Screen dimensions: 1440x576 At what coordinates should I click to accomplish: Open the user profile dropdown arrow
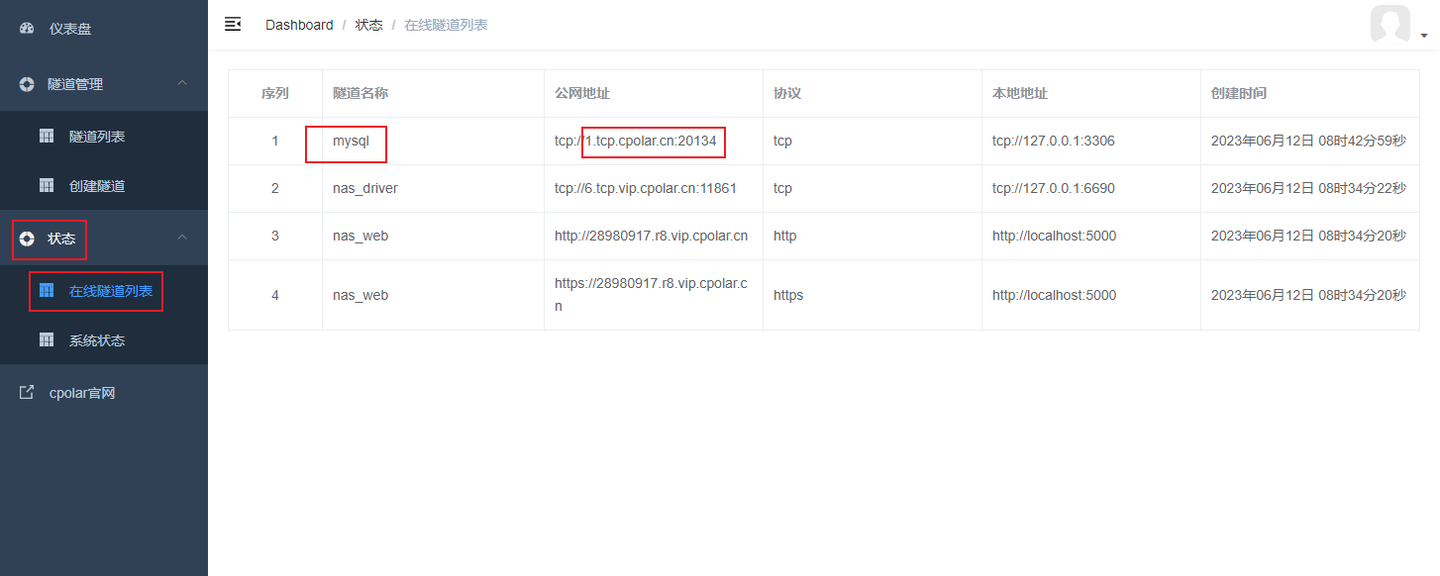point(1424,33)
